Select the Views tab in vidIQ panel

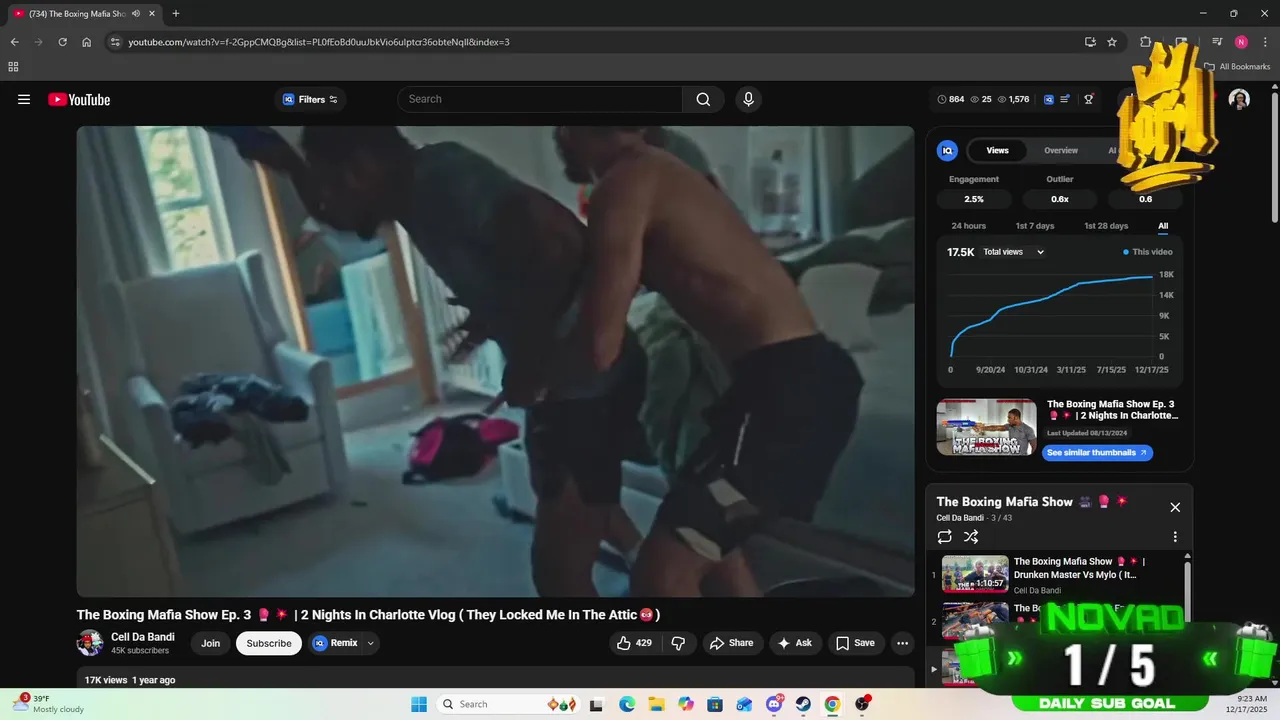[998, 150]
